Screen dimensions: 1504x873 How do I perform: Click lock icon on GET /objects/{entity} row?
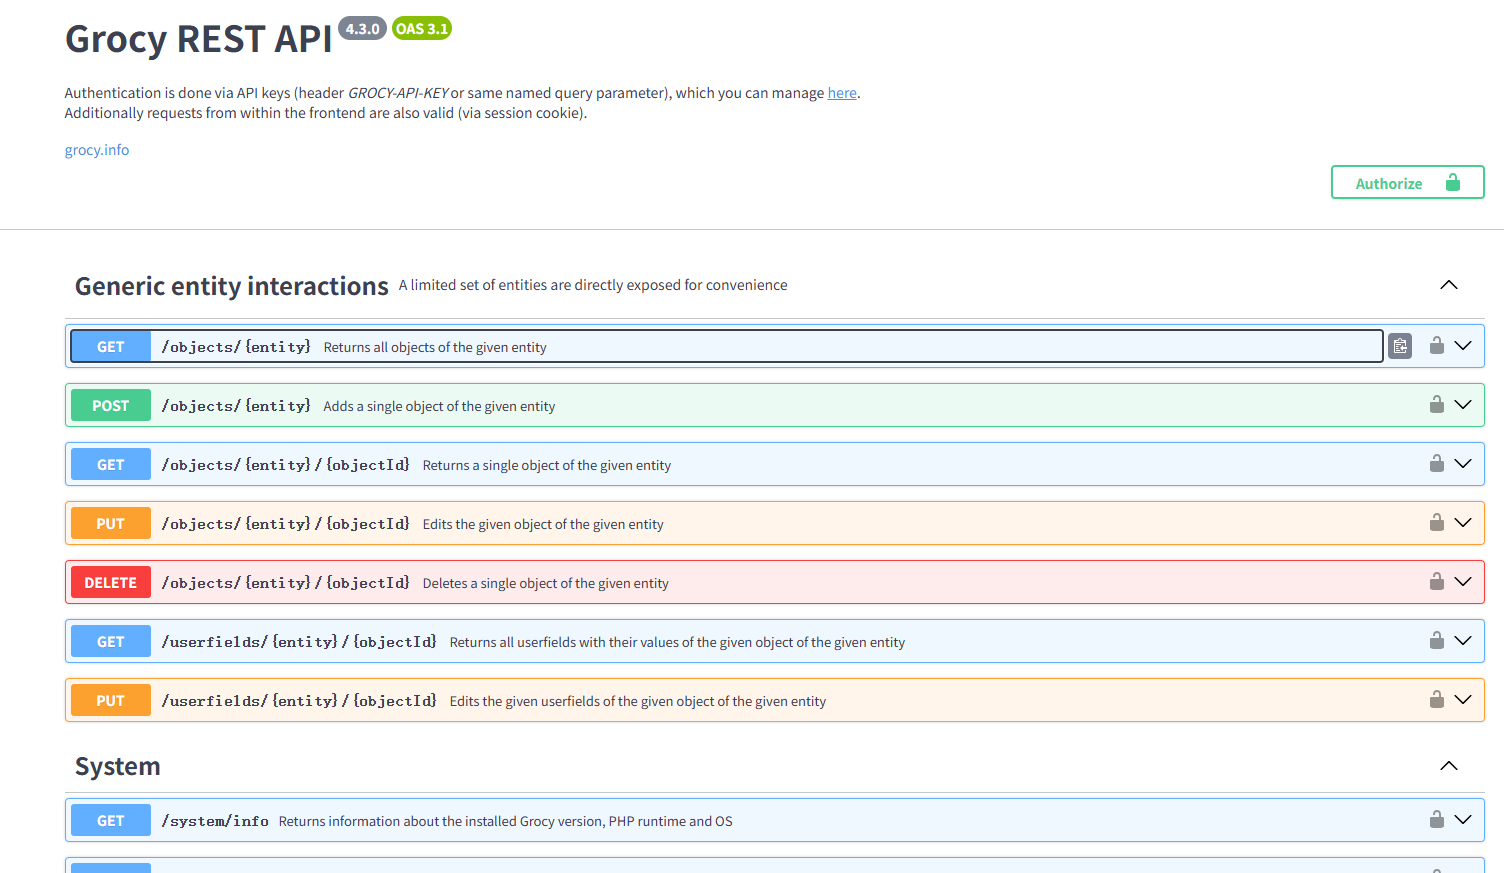pyautogui.click(x=1437, y=345)
